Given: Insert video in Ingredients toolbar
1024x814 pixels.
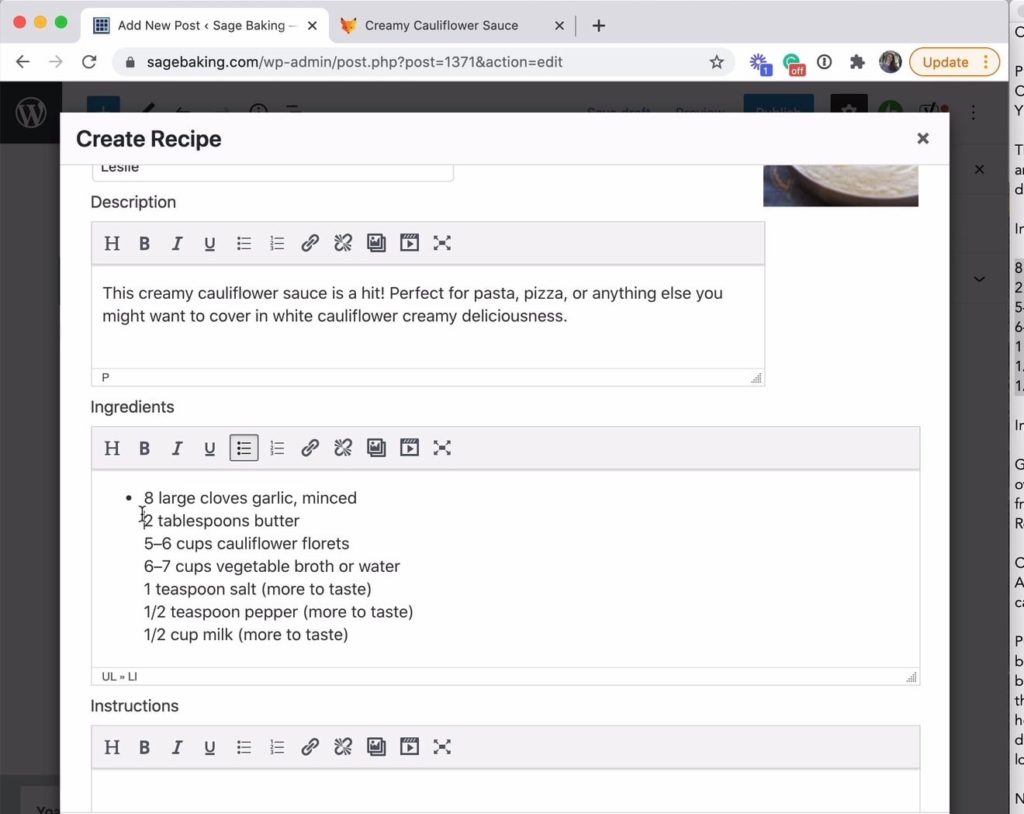Looking at the screenshot, I should [409, 448].
